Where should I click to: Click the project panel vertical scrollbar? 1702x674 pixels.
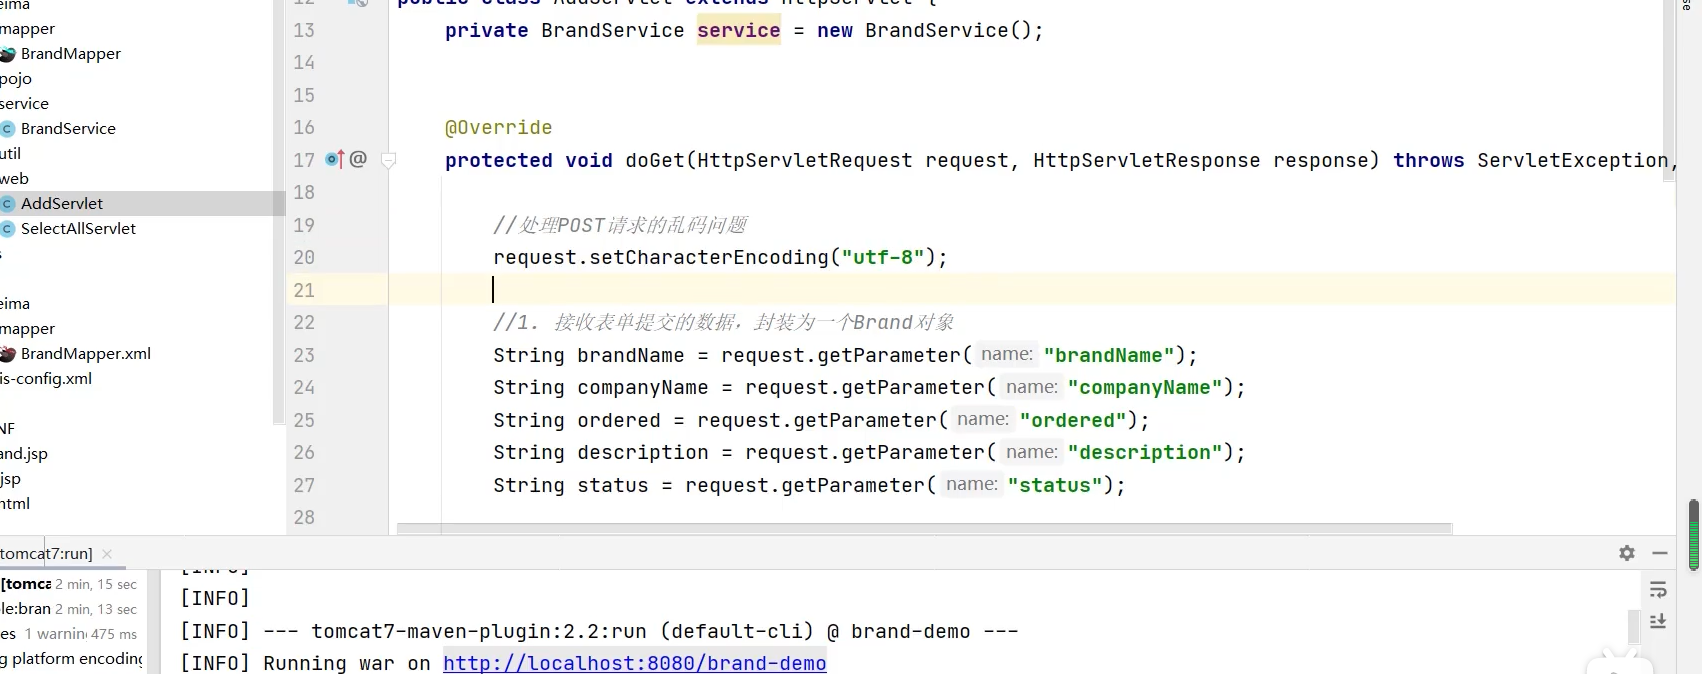[x=279, y=212]
